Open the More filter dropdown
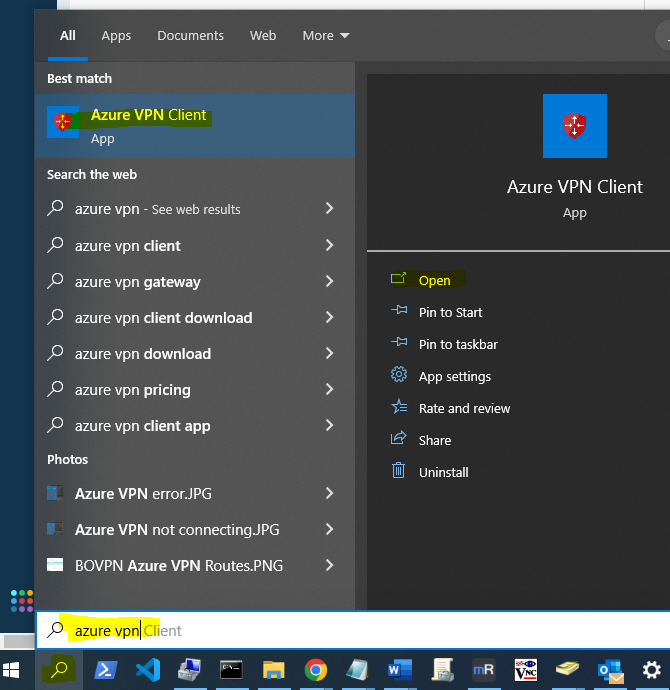The width and height of the screenshot is (670, 690). point(326,36)
